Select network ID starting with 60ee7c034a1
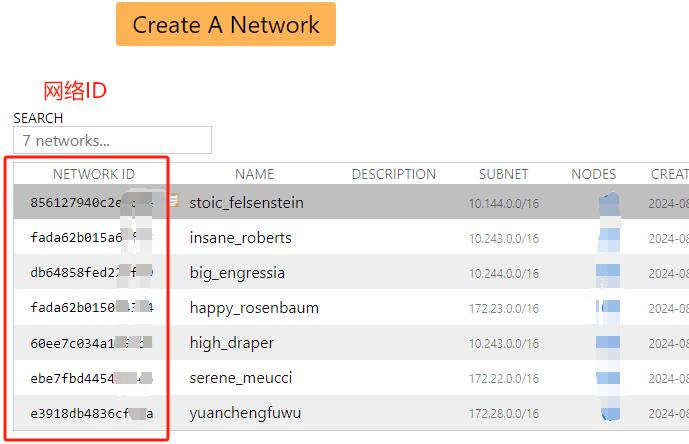This screenshot has height=444, width=689. [x=91, y=343]
